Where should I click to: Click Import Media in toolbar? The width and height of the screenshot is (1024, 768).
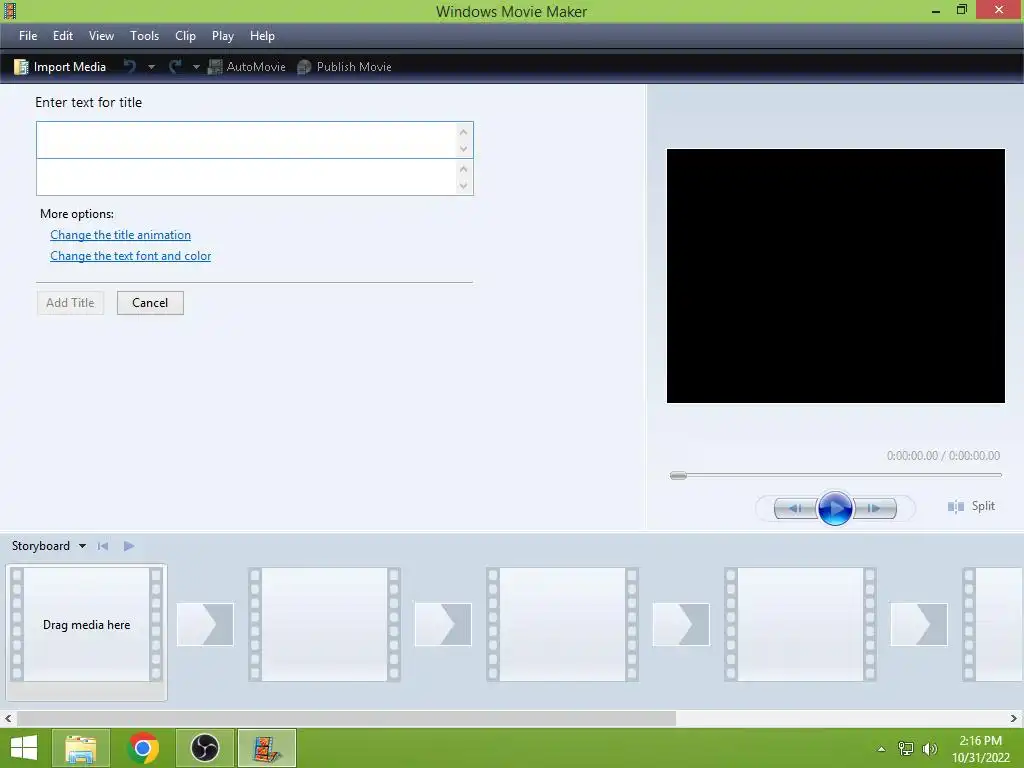60,67
